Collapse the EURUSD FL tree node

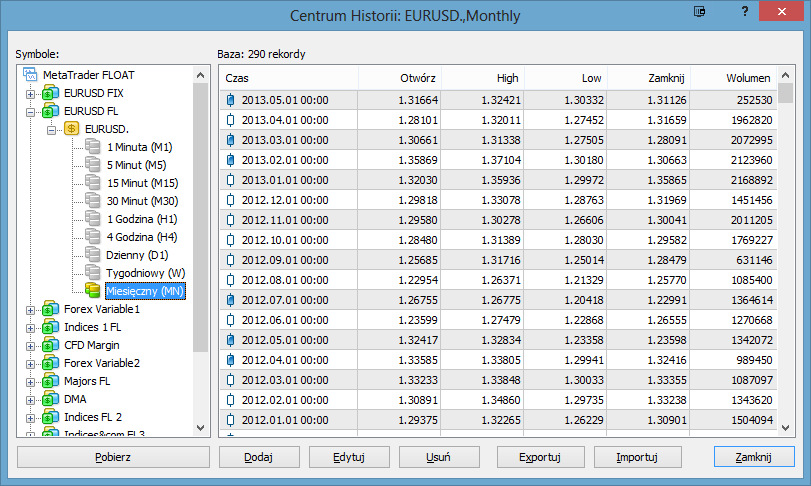pos(31,112)
